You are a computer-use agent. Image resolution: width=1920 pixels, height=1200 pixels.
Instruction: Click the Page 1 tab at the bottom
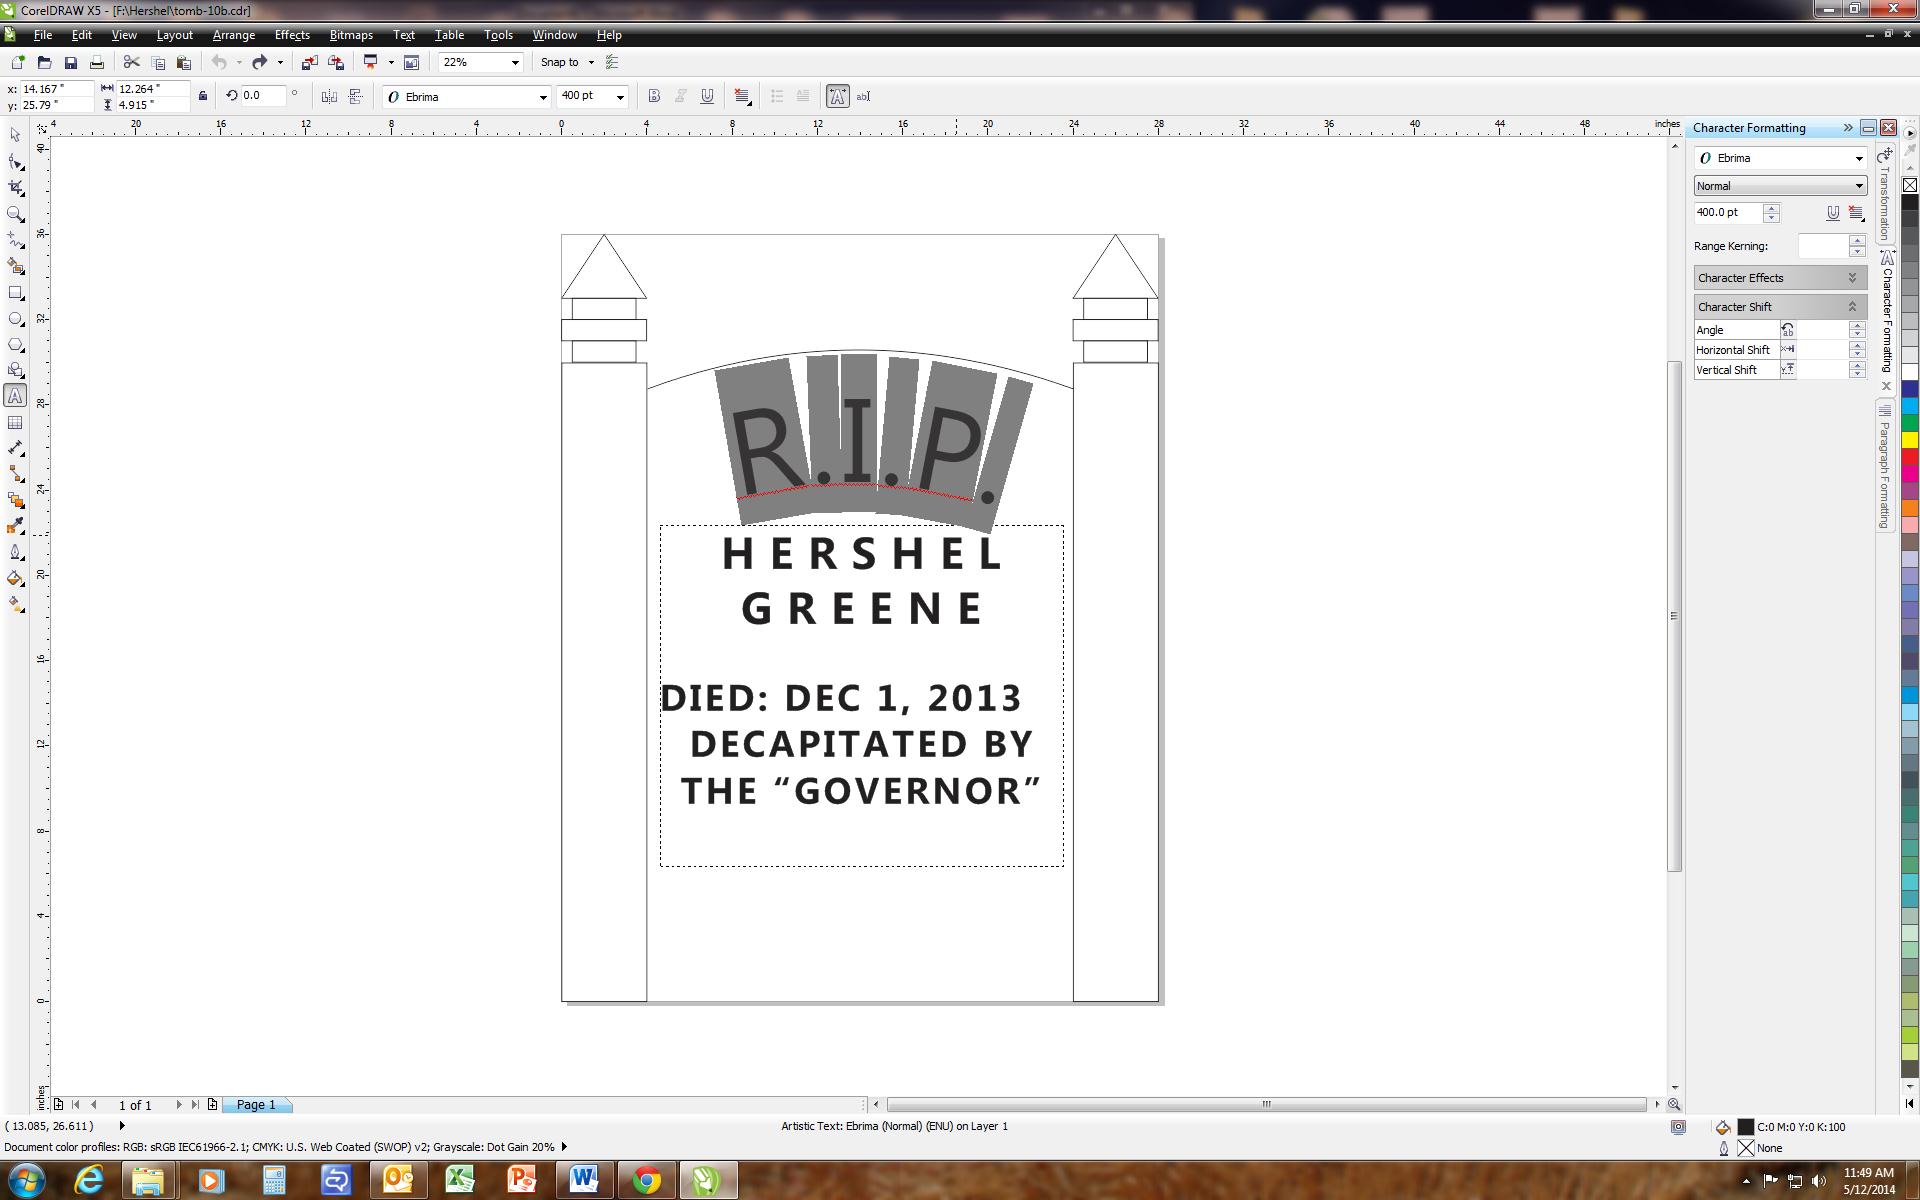256,1104
